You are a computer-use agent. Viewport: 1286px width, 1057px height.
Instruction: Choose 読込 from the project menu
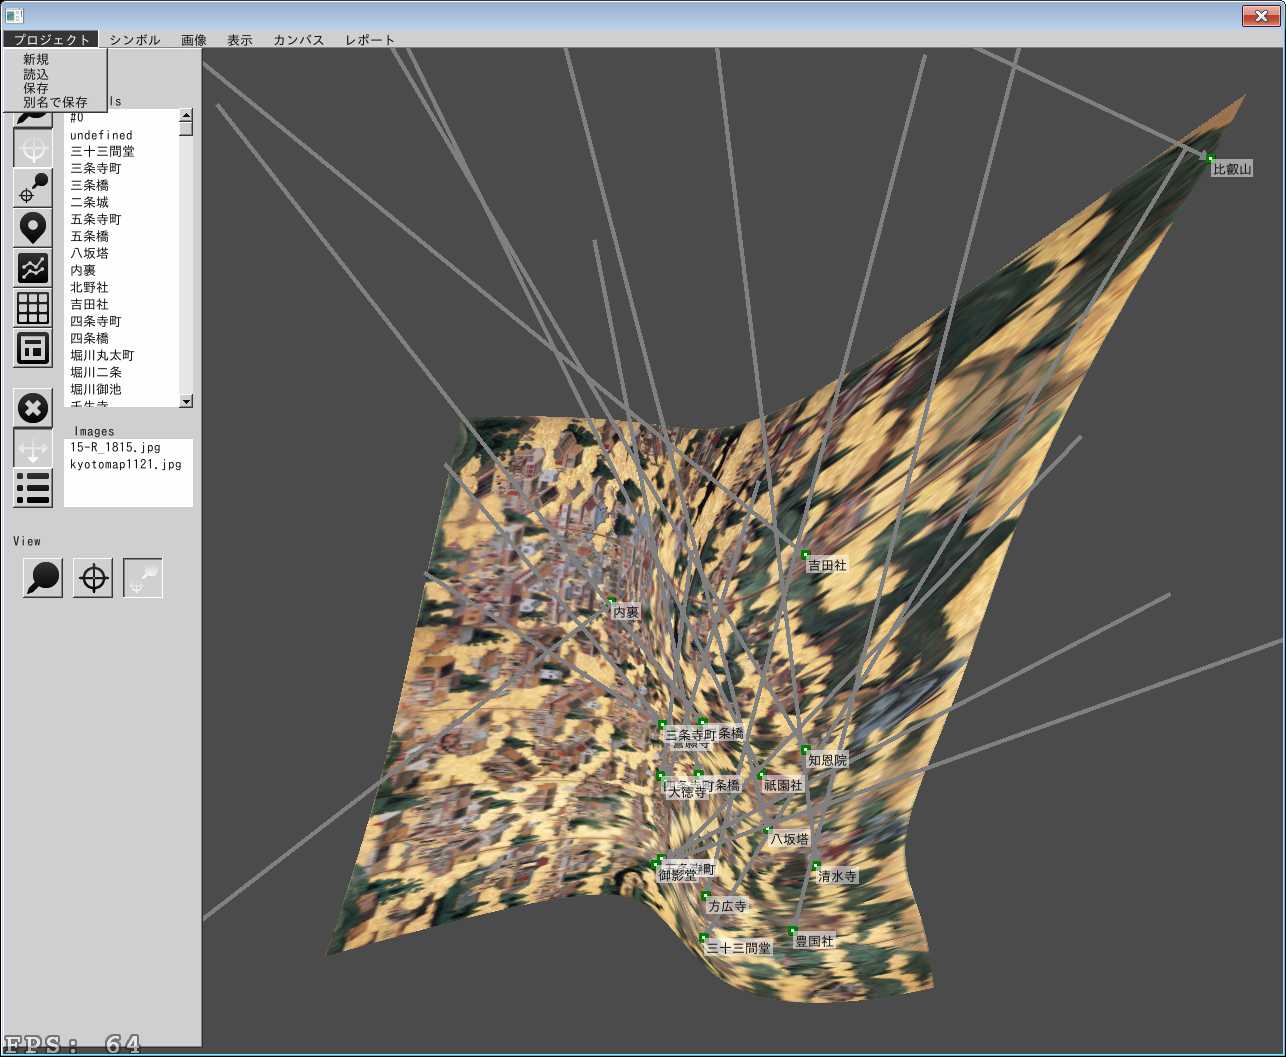click(36, 74)
